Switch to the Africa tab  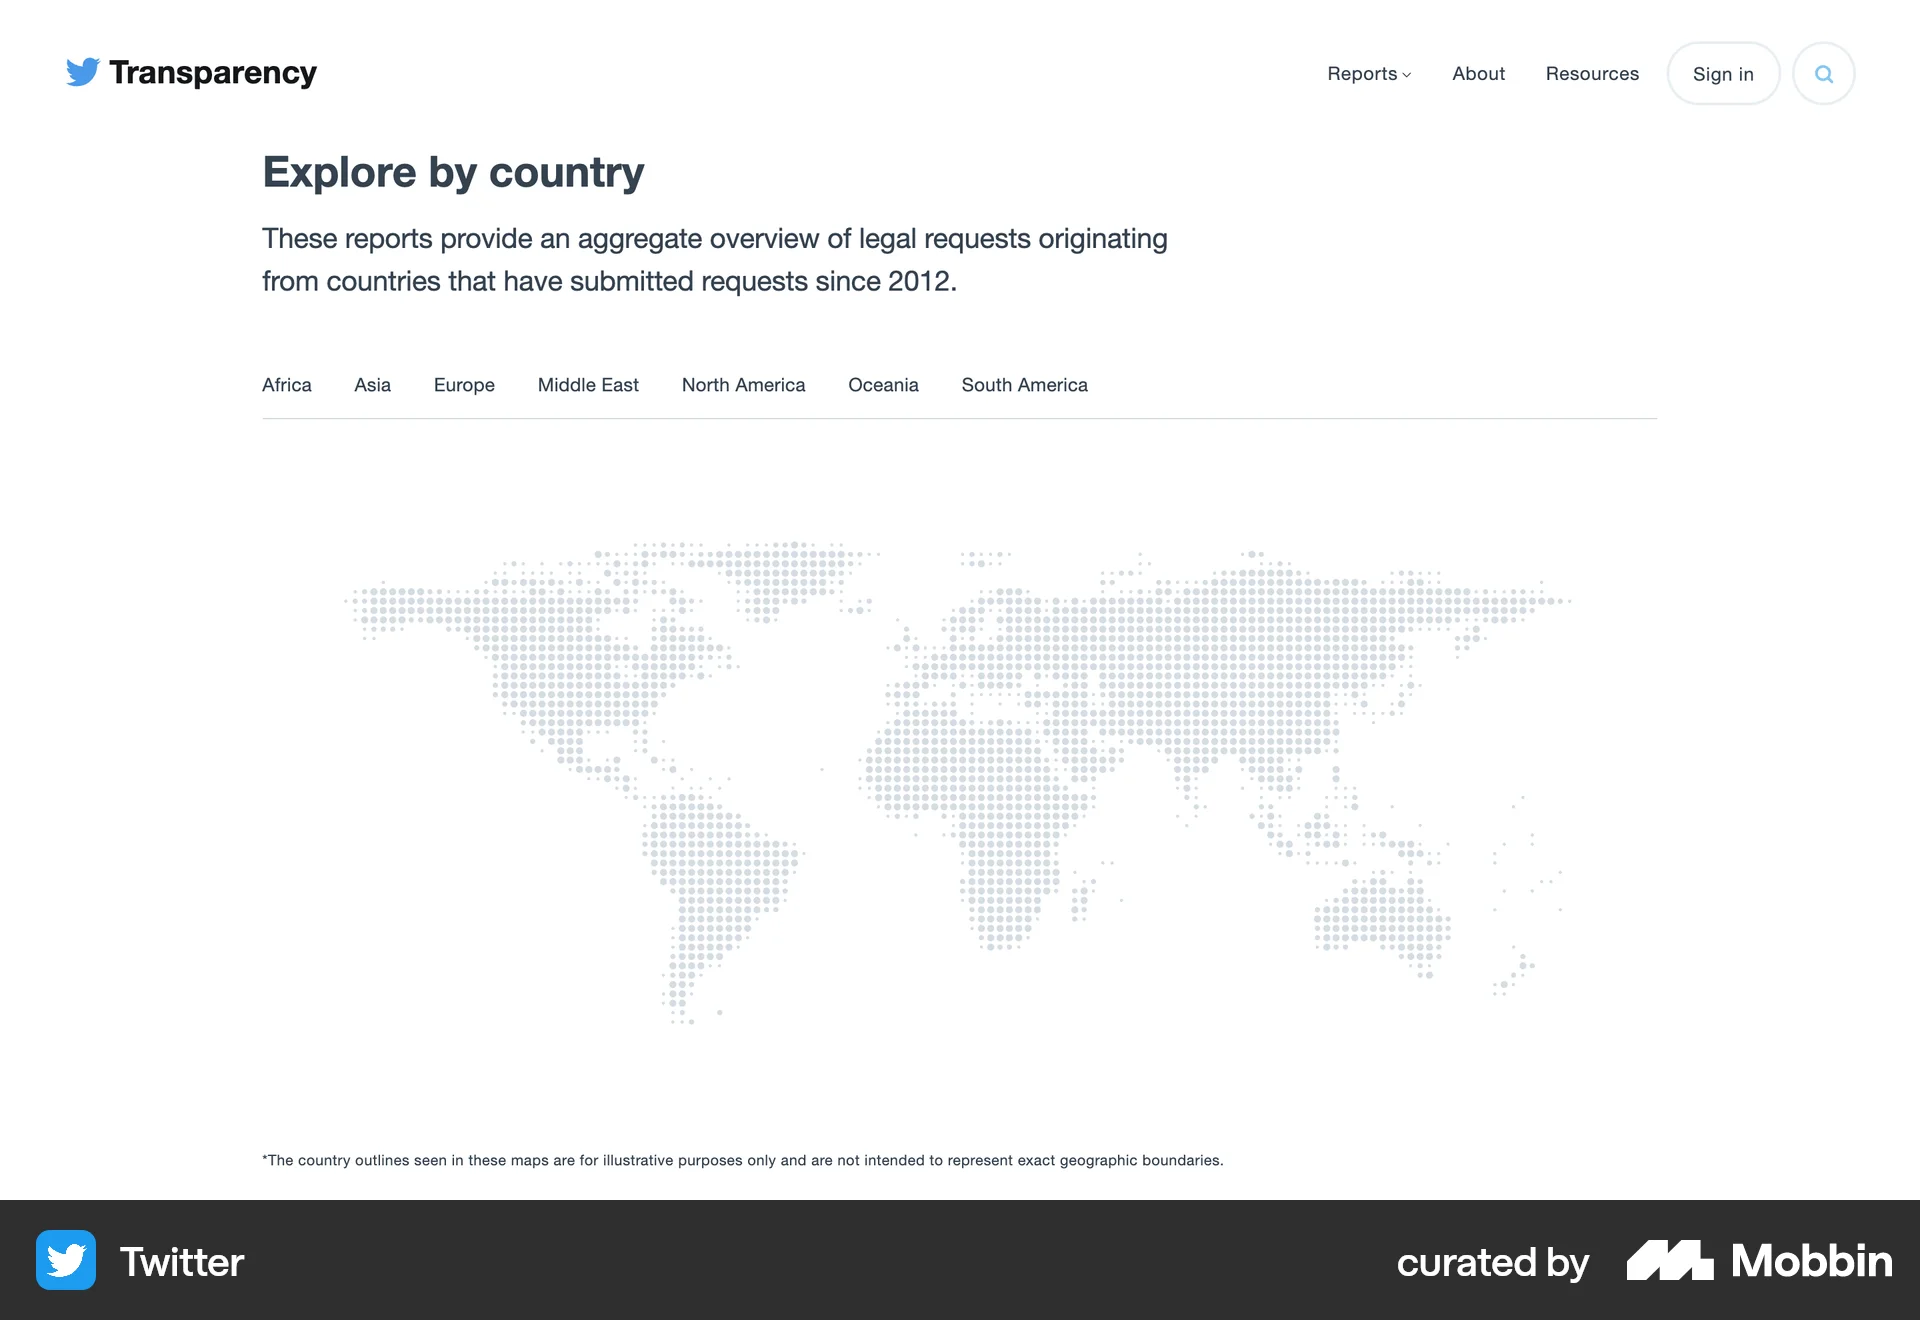[x=287, y=384]
